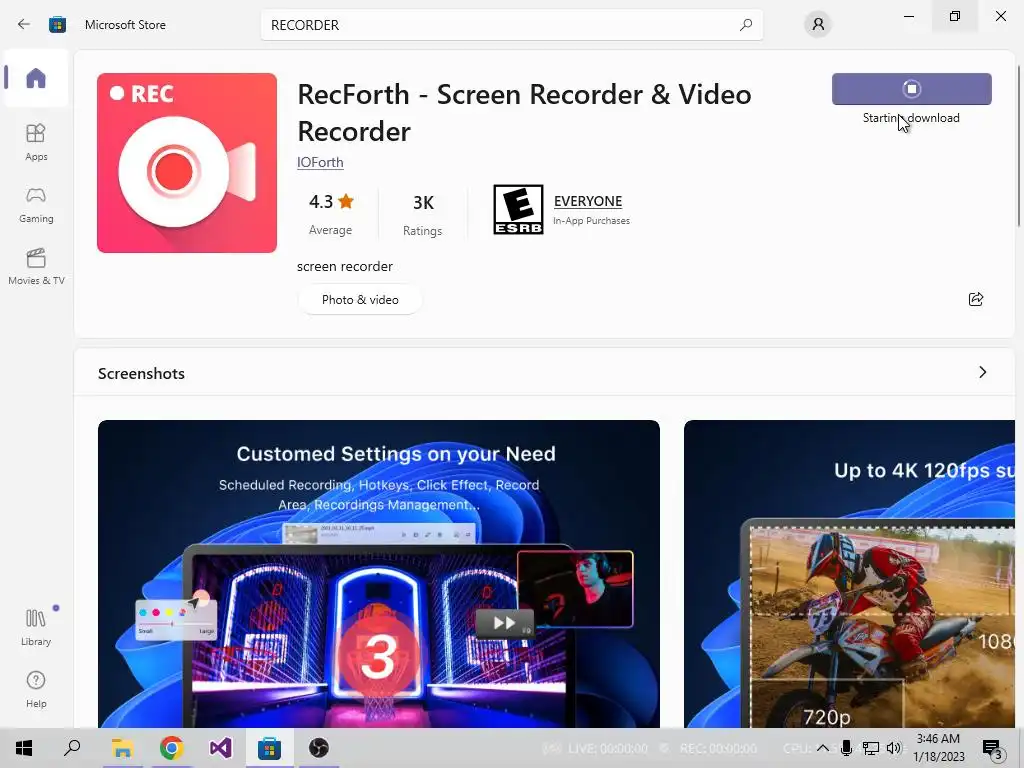
Task: Minimize the Microsoft Store window
Action: (x=908, y=16)
